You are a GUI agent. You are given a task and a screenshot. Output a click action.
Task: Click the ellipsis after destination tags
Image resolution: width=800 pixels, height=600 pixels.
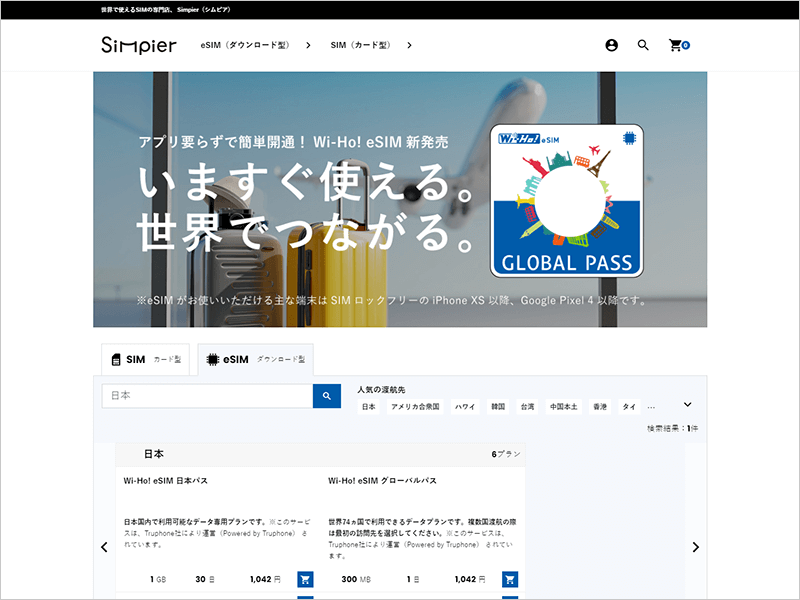651,407
